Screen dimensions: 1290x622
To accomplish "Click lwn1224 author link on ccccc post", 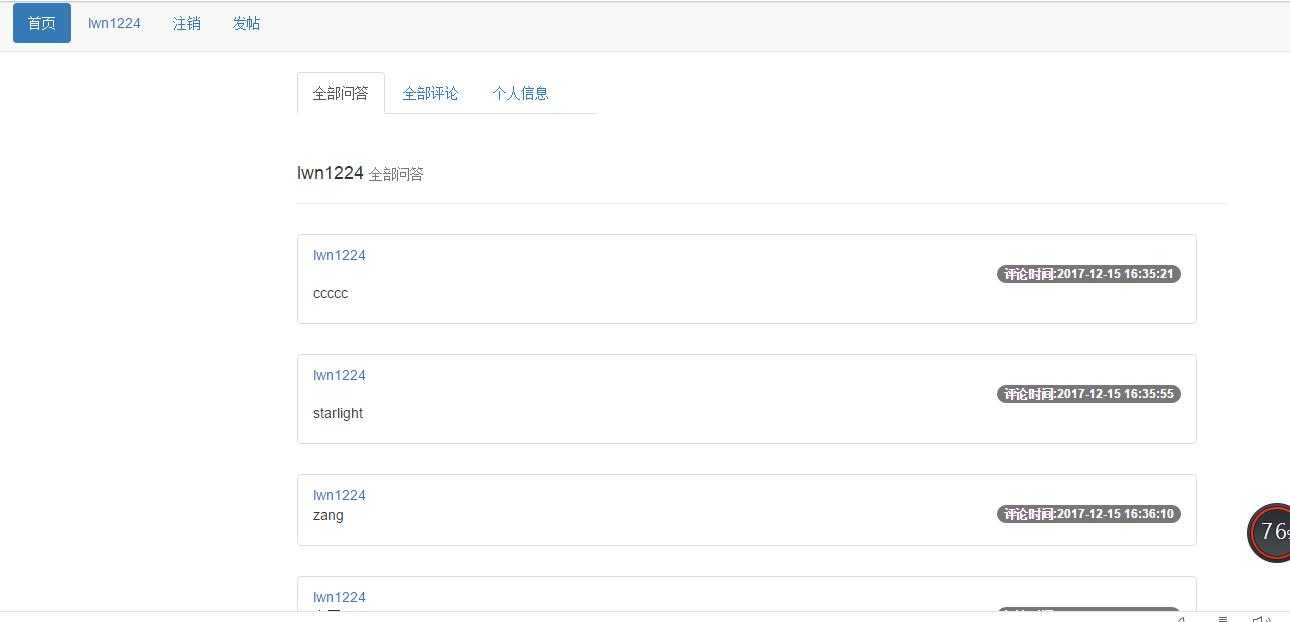I will pos(339,255).
